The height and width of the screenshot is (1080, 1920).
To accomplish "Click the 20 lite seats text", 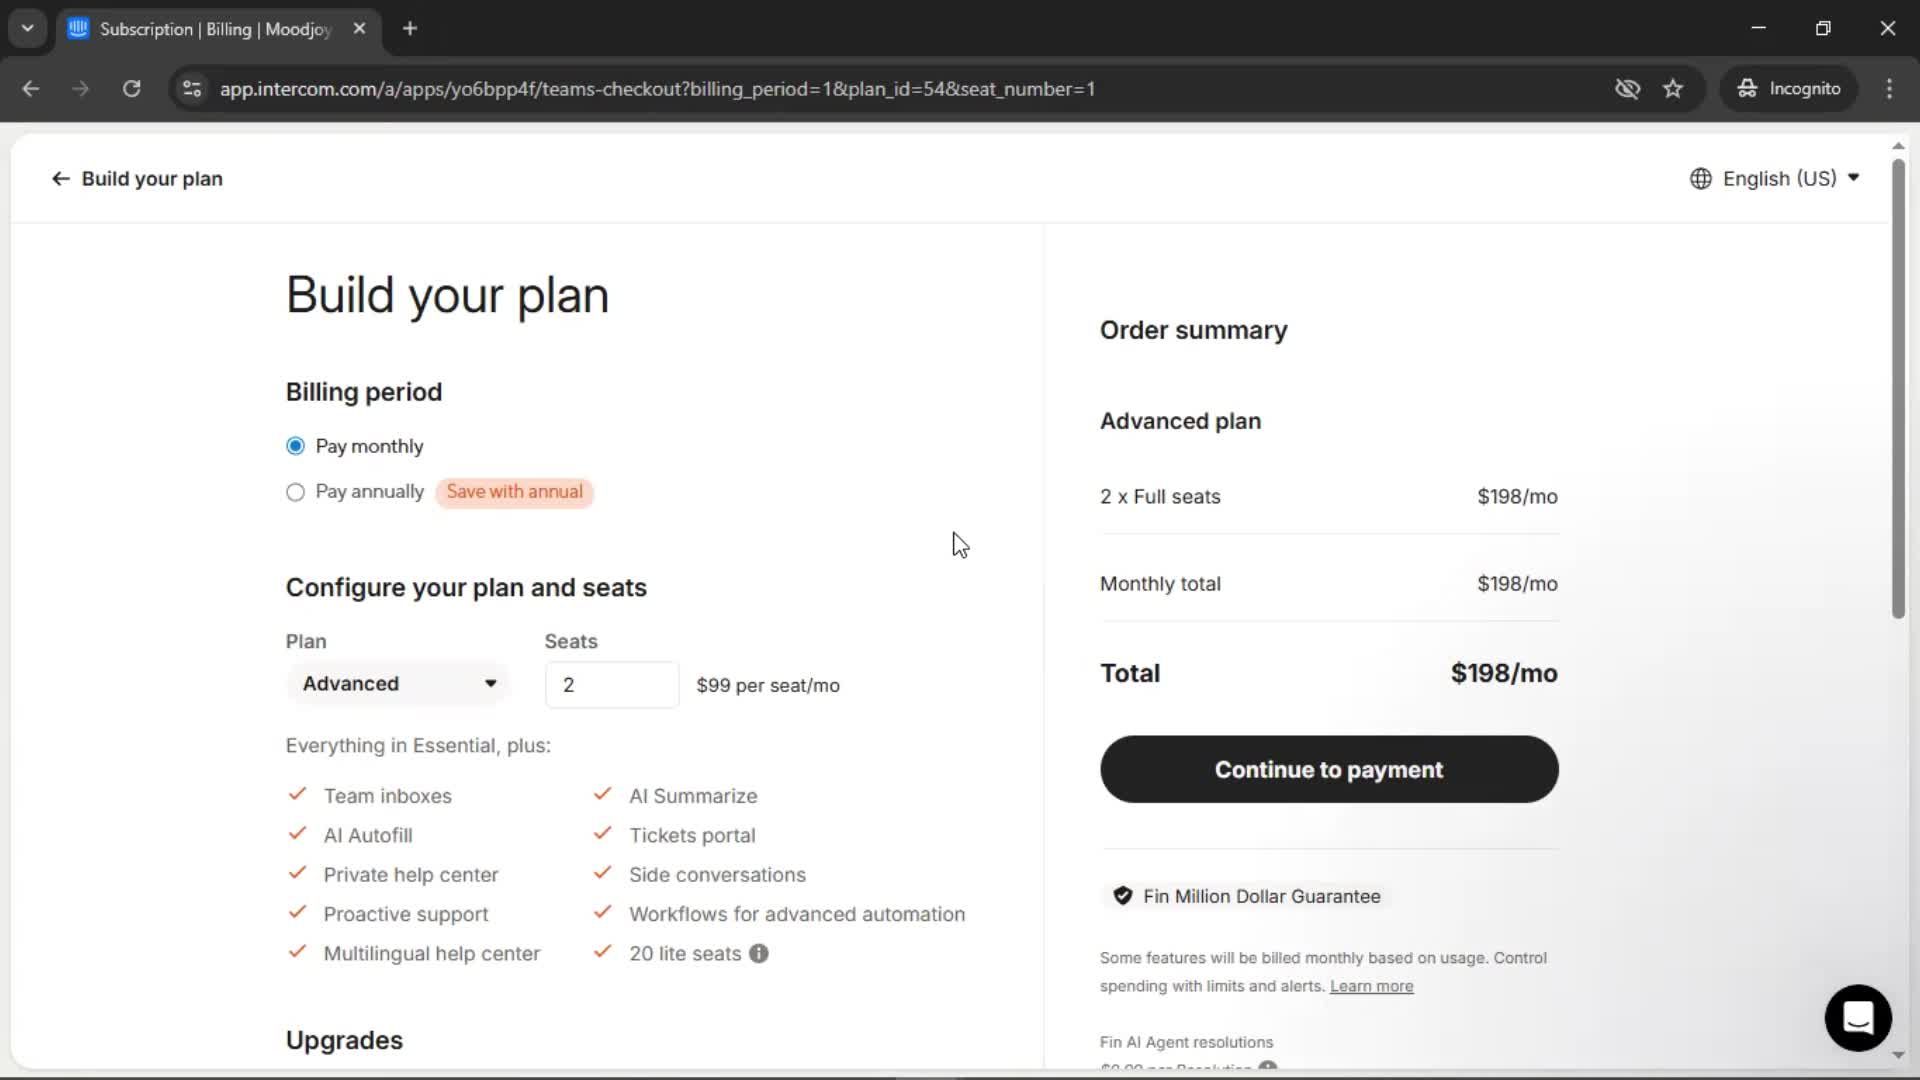I will [685, 954].
